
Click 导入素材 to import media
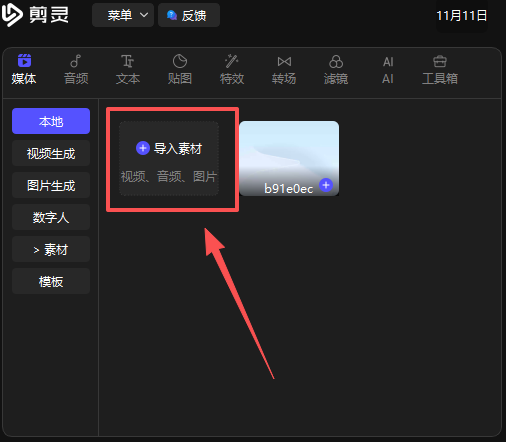click(x=169, y=158)
